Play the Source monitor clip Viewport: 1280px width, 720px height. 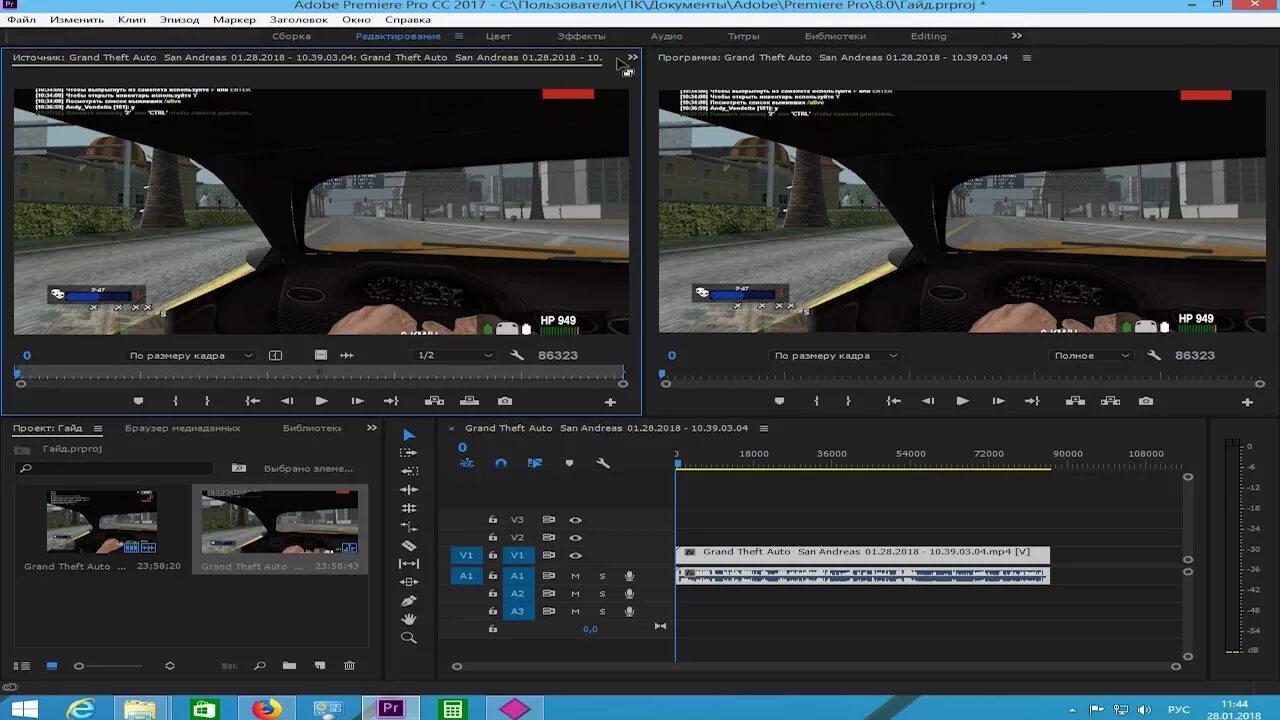(x=321, y=401)
